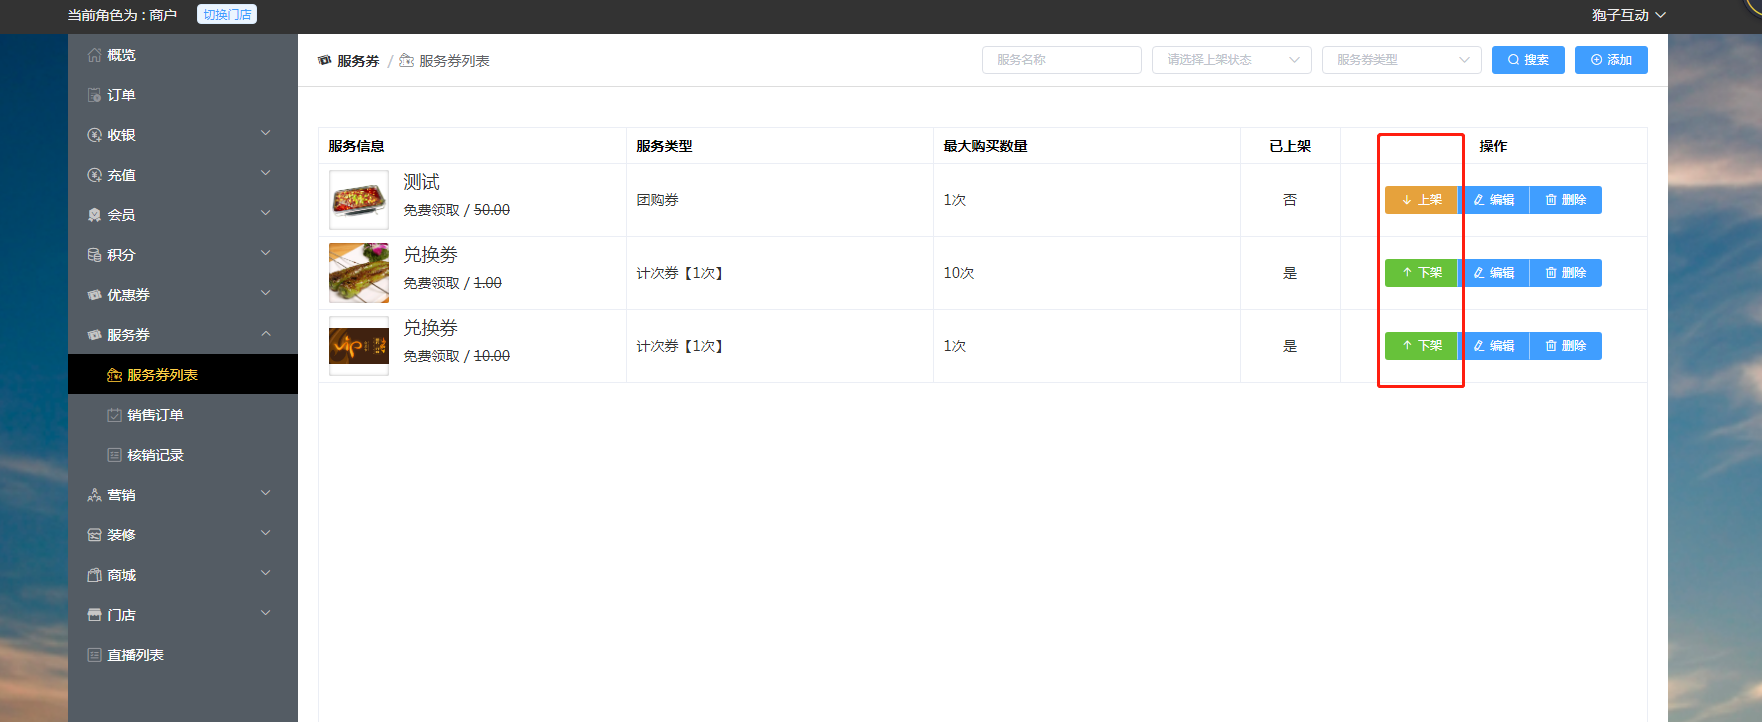The width and height of the screenshot is (1762, 722).
Task: Click the 积分 points icon
Action: (94, 255)
